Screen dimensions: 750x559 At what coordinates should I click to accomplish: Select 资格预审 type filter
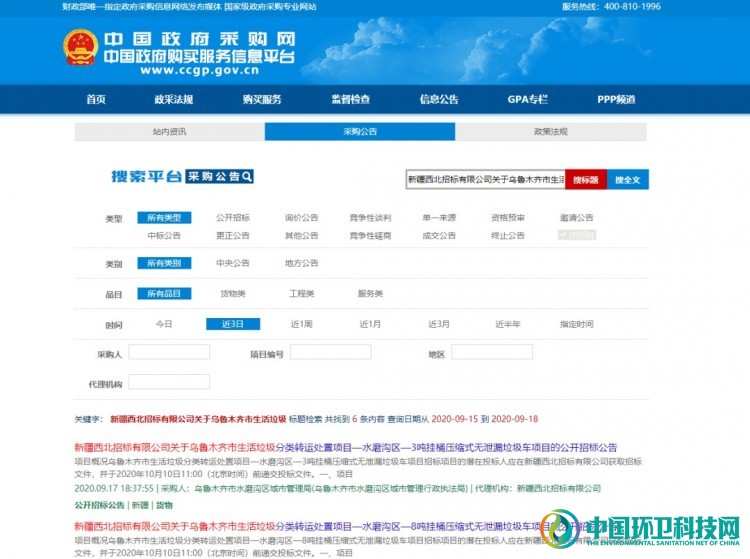click(507, 218)
